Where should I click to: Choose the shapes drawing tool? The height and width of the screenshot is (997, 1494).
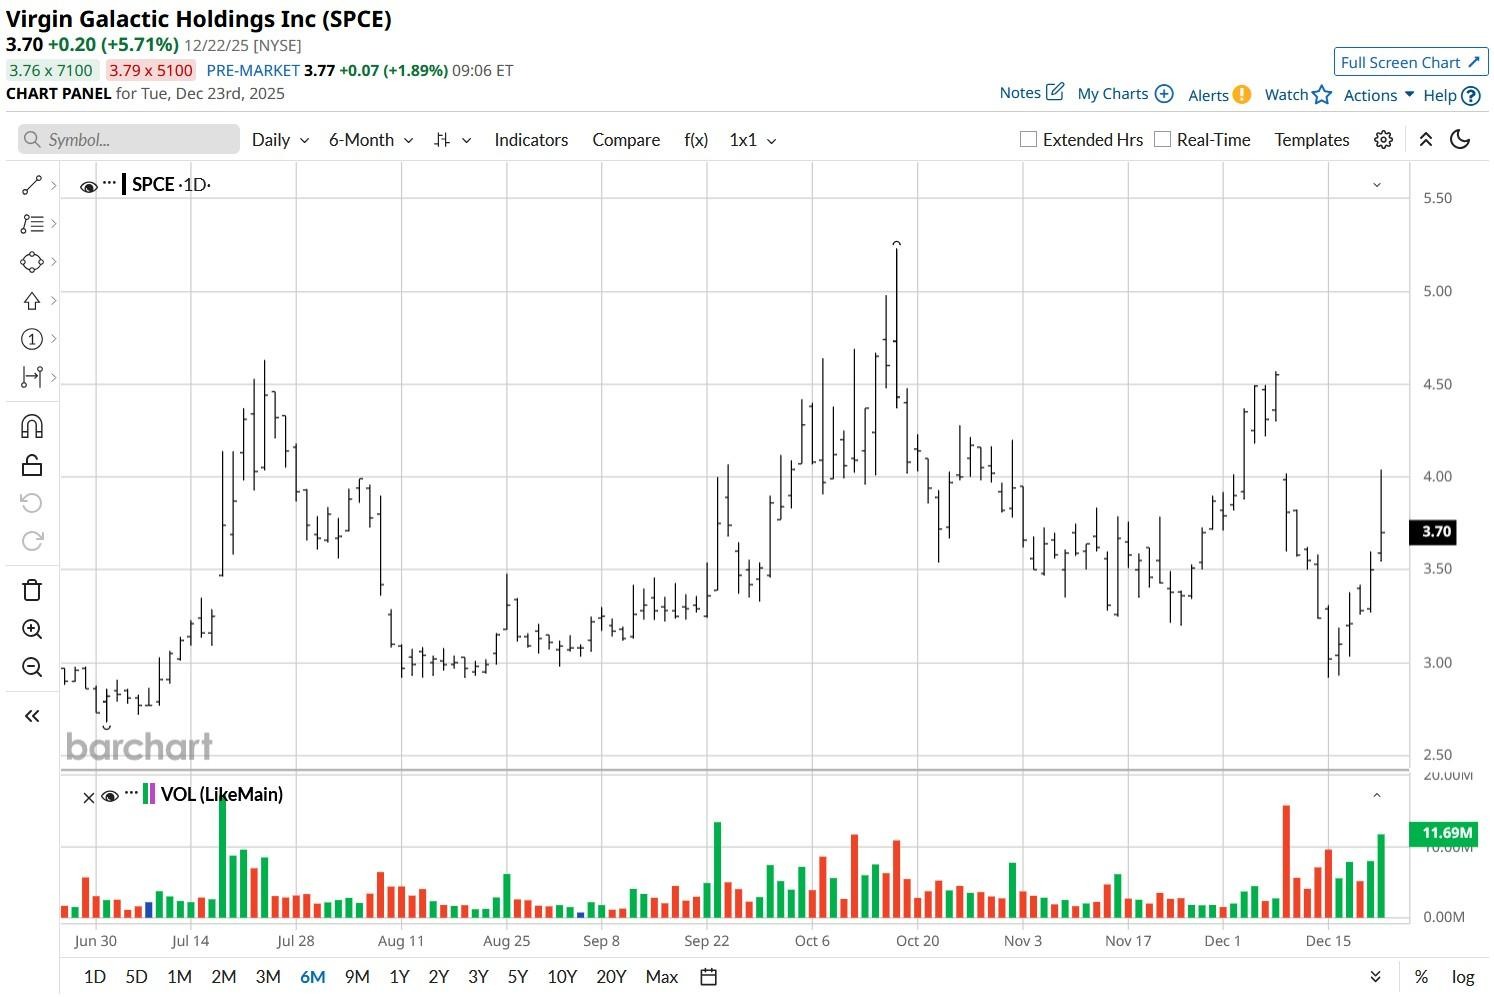(x=31, y=262)
